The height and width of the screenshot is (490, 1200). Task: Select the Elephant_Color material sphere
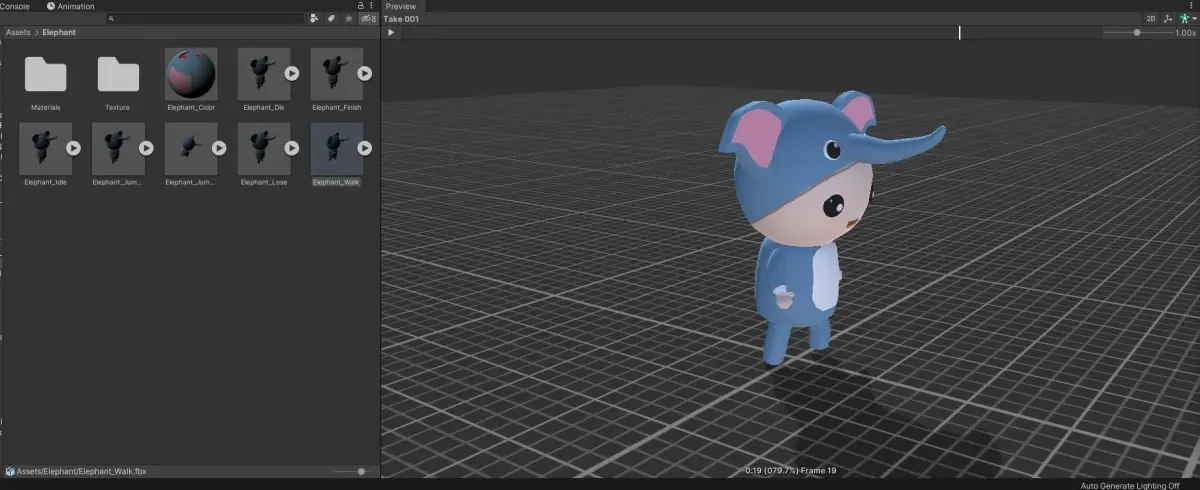[x=191, y=74]
